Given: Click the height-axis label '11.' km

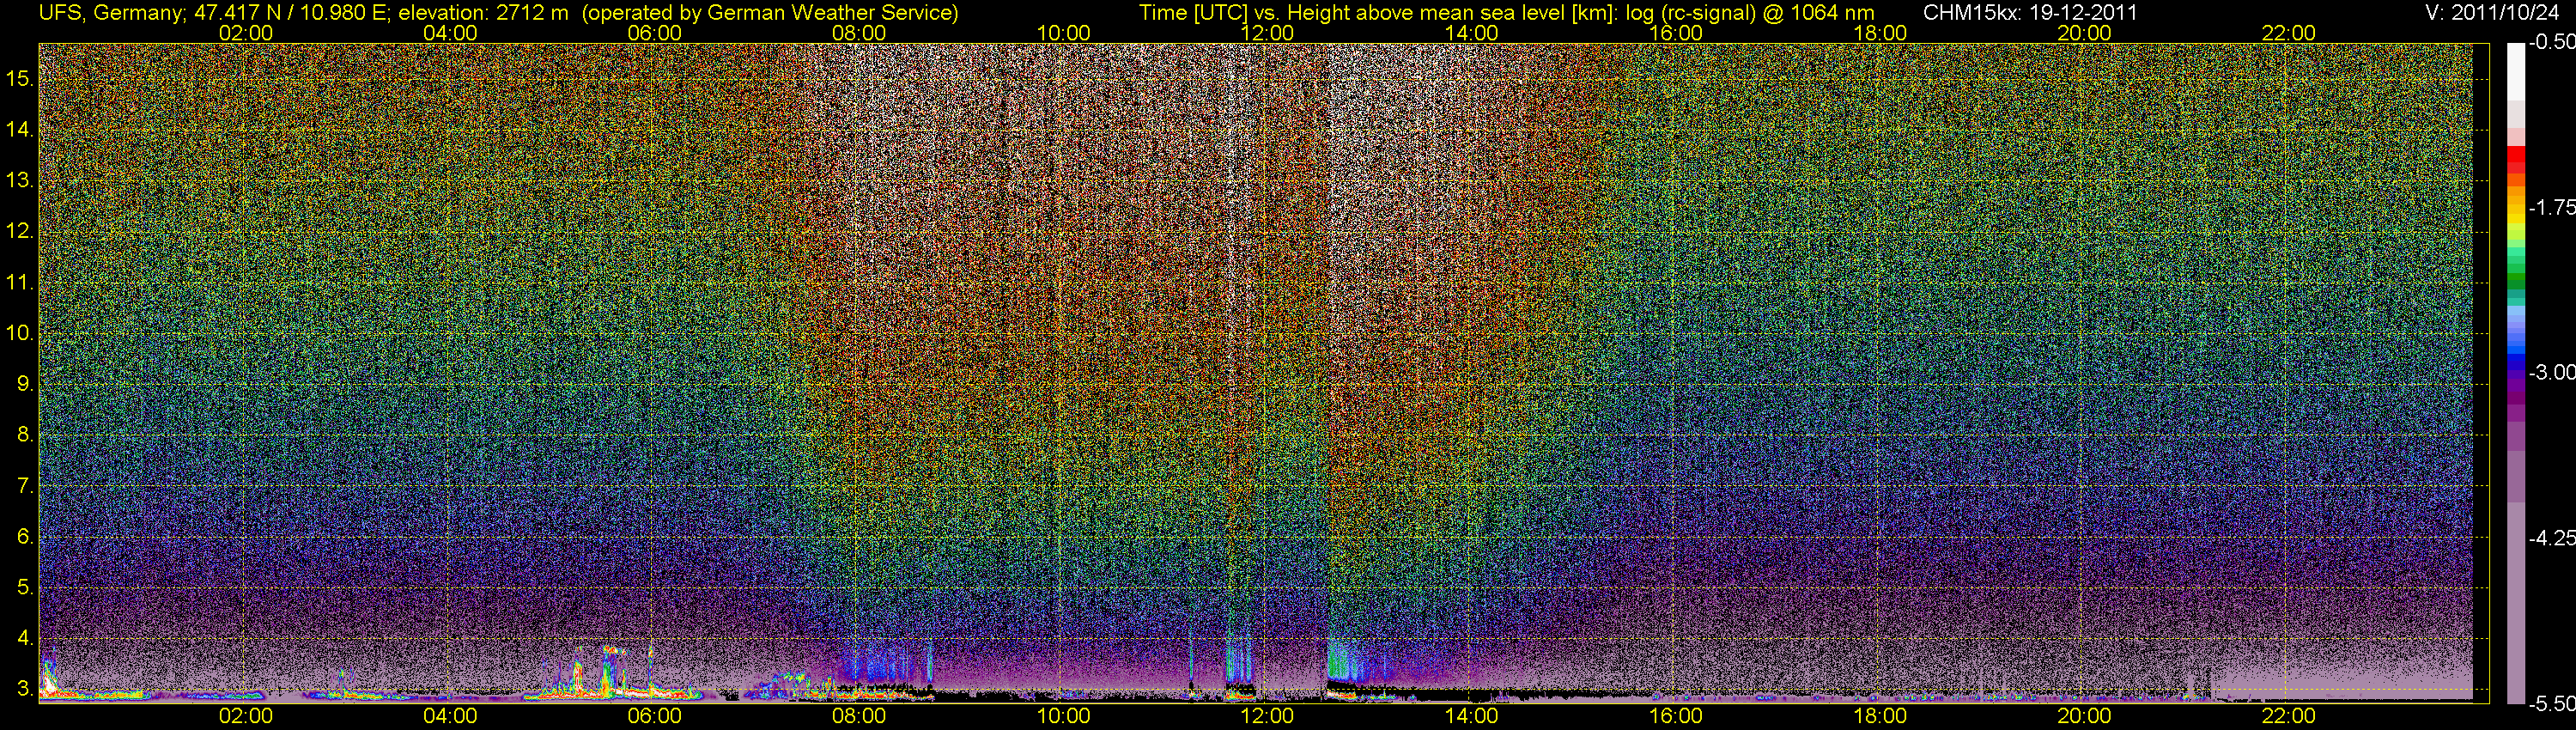Looking at the screenshot, I should (x=21, y=282).
